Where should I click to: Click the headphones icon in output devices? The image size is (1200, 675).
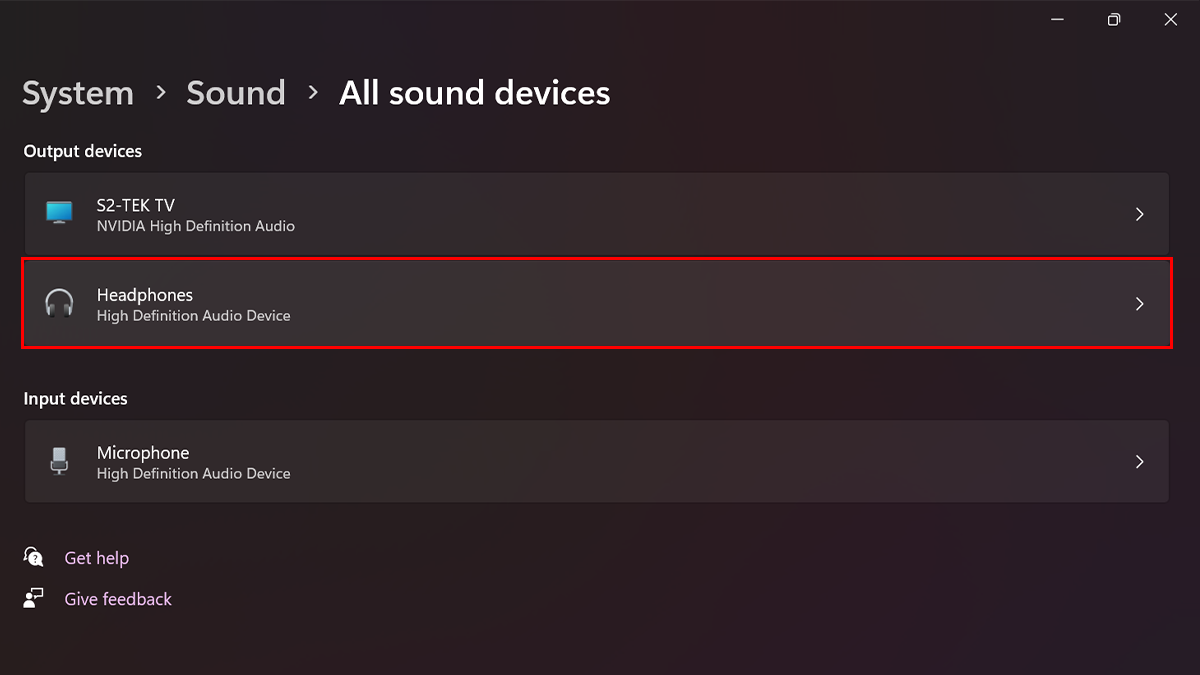pos(59,303)
